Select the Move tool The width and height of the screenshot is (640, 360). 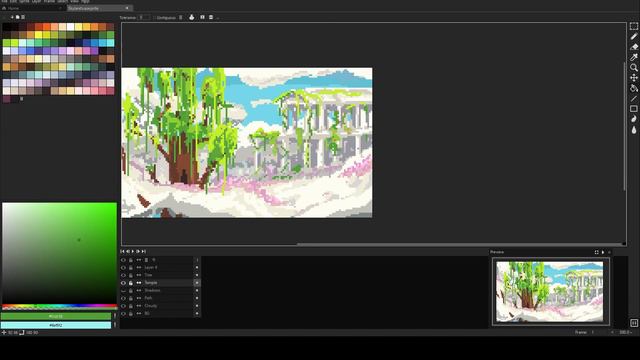click(633, 78)
